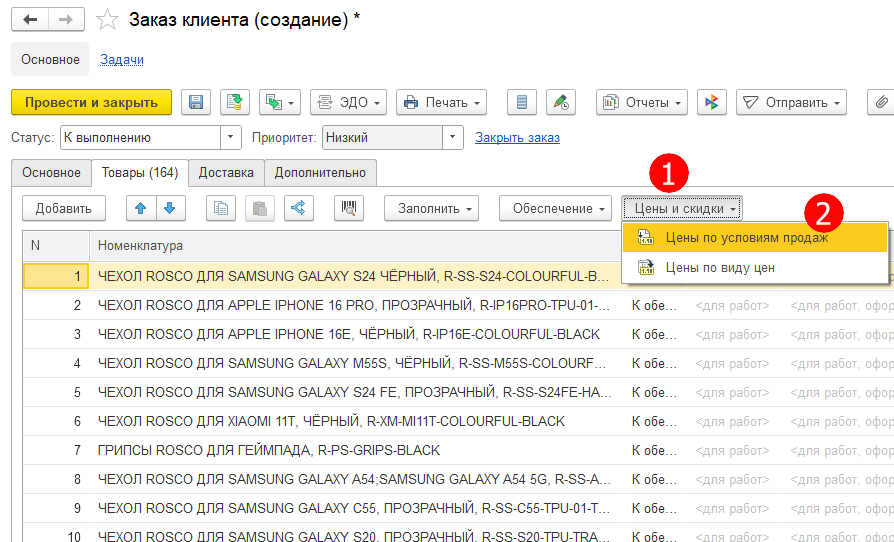Image resolution: width=894 pixels, height=542 pixels.
Task: Expand the Статус dropdown list
Action: coord(231,137)
